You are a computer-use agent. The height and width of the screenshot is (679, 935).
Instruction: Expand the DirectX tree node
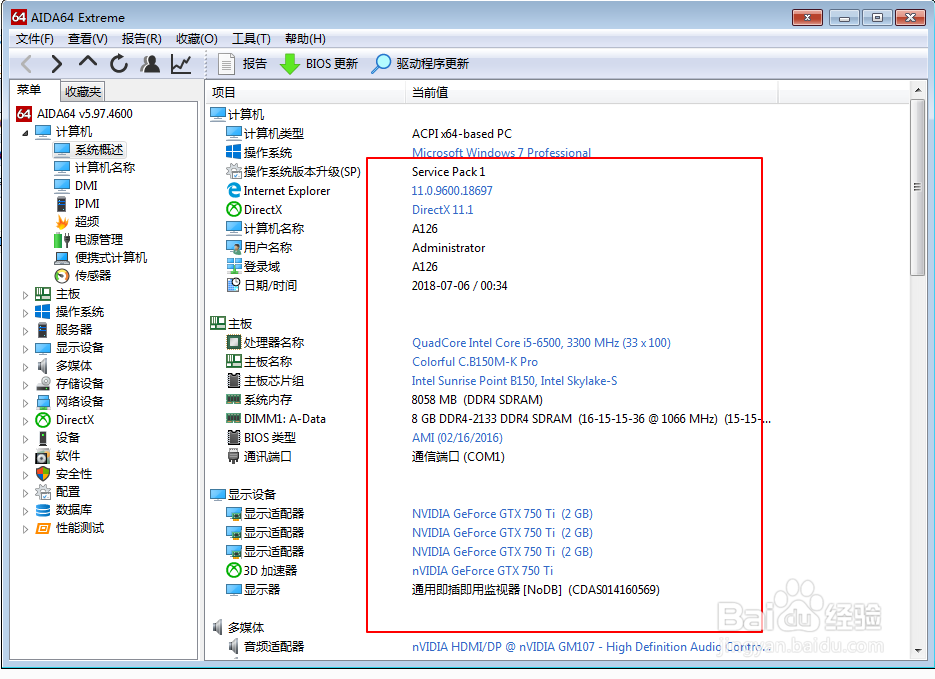25,420
